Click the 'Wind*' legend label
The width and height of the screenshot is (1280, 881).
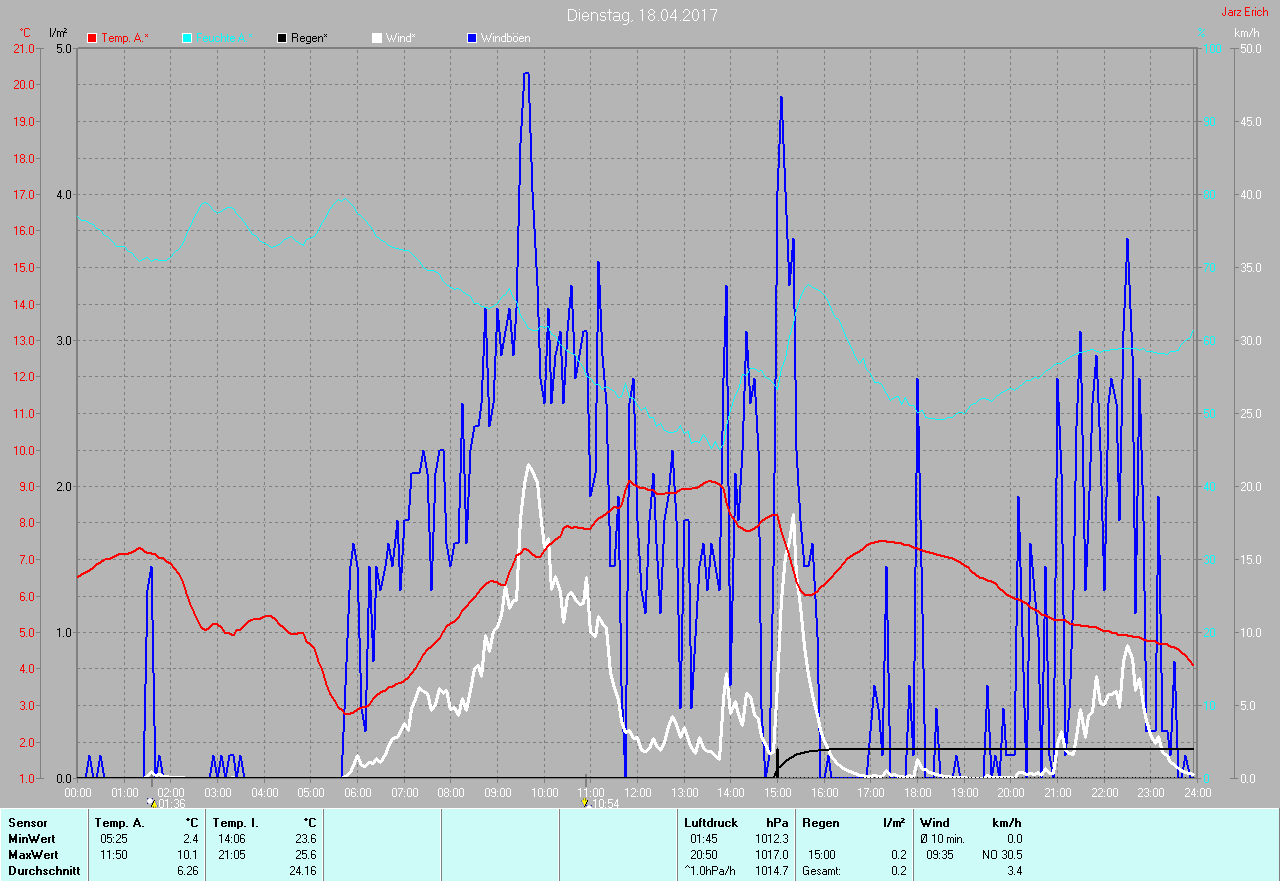click(401, 38)
